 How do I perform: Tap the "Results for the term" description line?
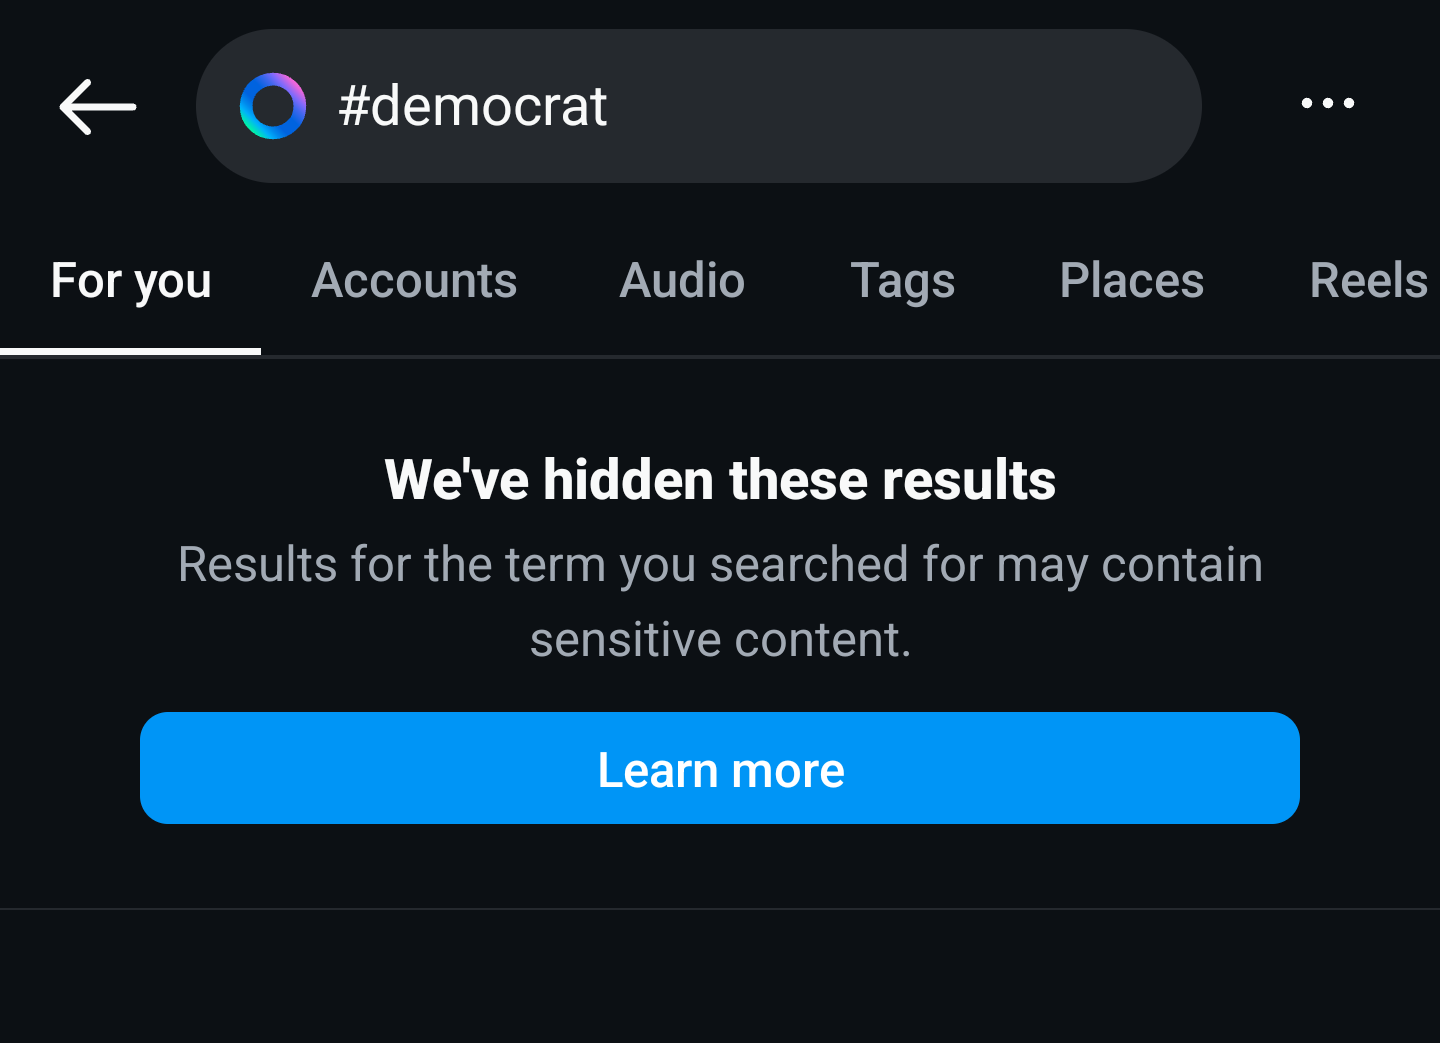coord(720,565)
